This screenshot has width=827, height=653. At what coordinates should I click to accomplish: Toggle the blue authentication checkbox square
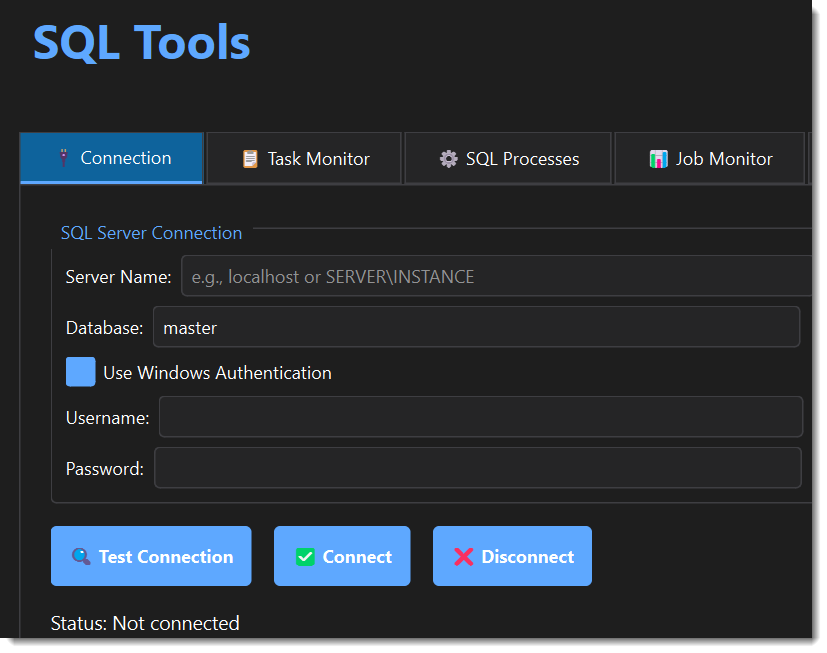(80, 371)
